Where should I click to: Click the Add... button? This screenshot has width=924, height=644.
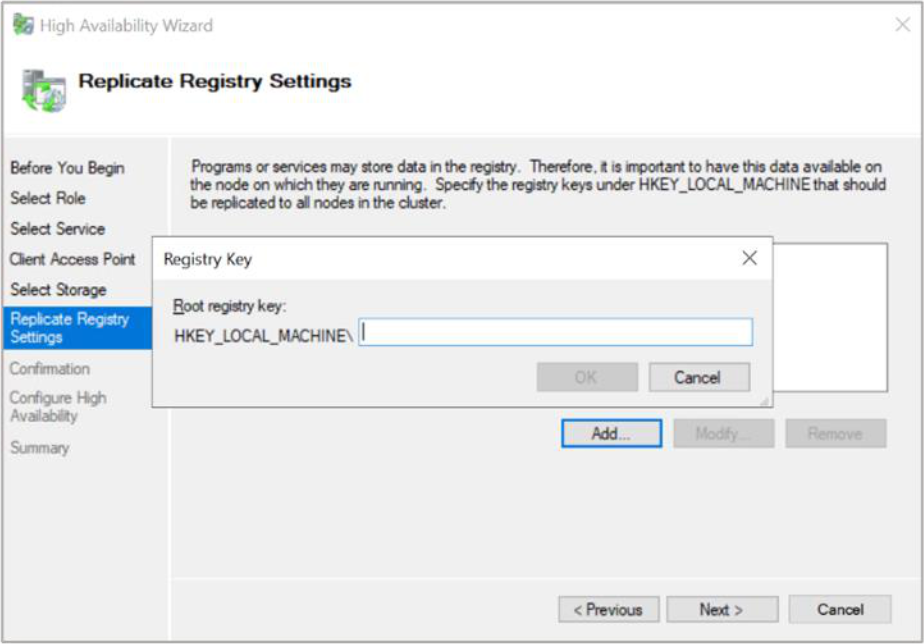(611, 433)
